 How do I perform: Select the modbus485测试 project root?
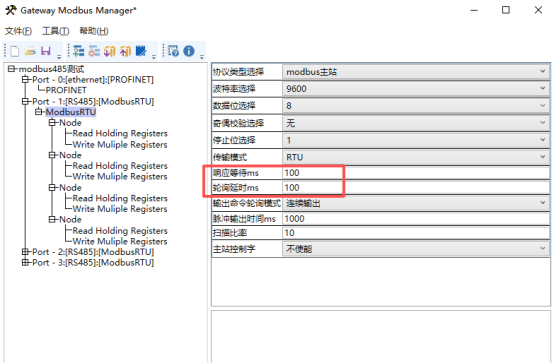coord(52,69)
